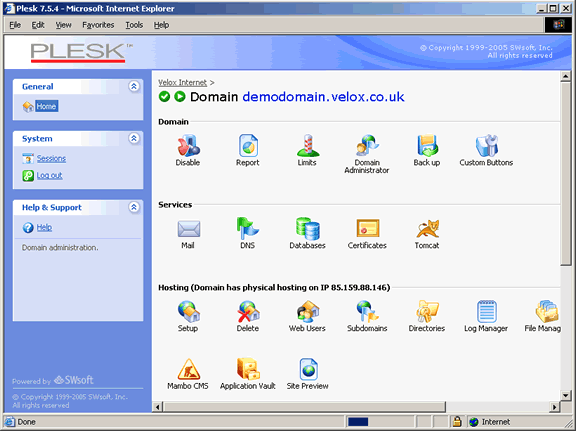Open the Databases icon
The width and height of the screenshot is (576, 431).
click(308, 229)
